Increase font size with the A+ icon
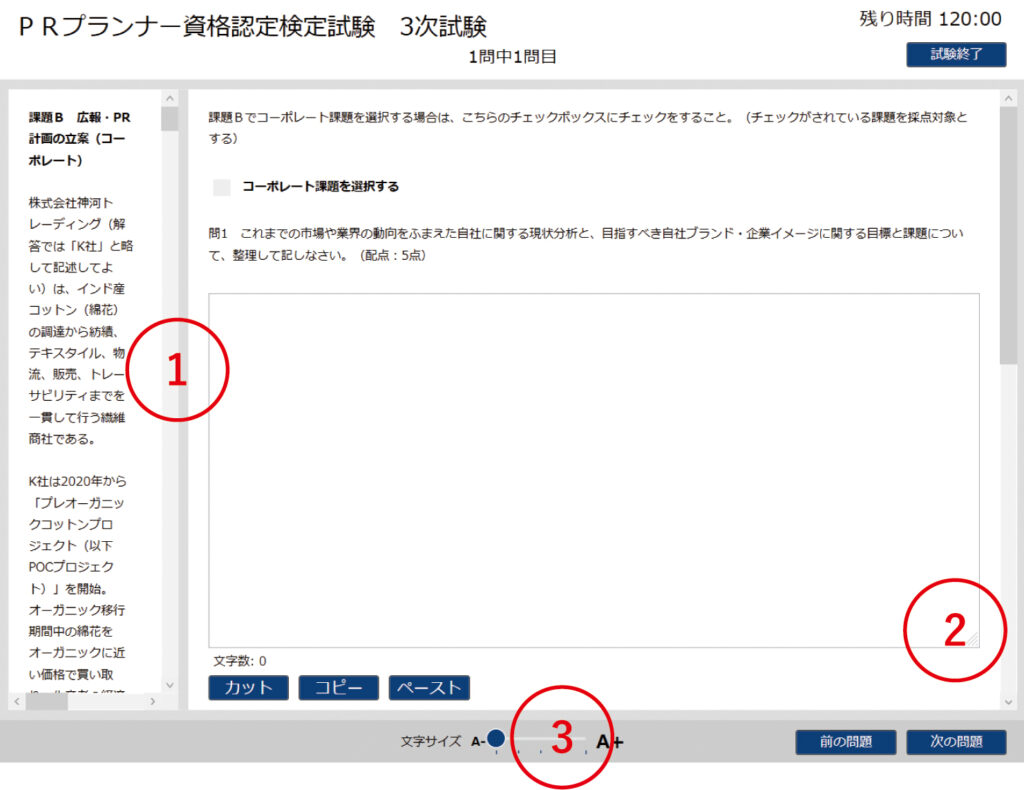Screen dimensions: 1024x790 click(x=610, y=742)
